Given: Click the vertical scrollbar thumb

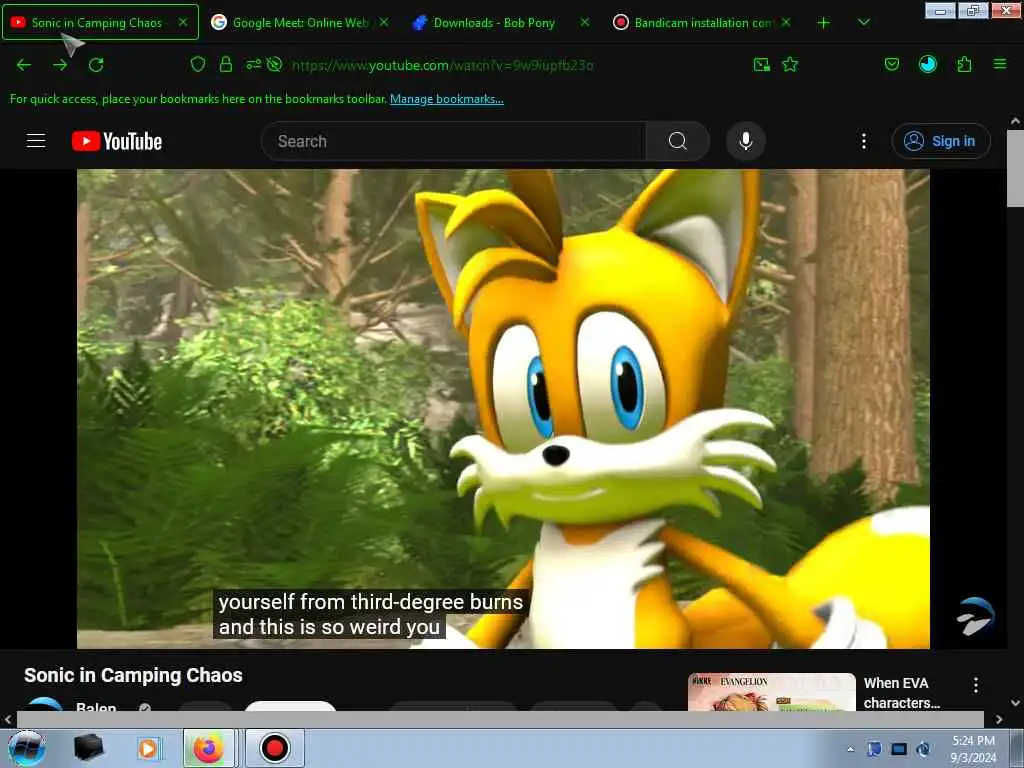Looking at the screenshot, I should (x=1015, y=168).
